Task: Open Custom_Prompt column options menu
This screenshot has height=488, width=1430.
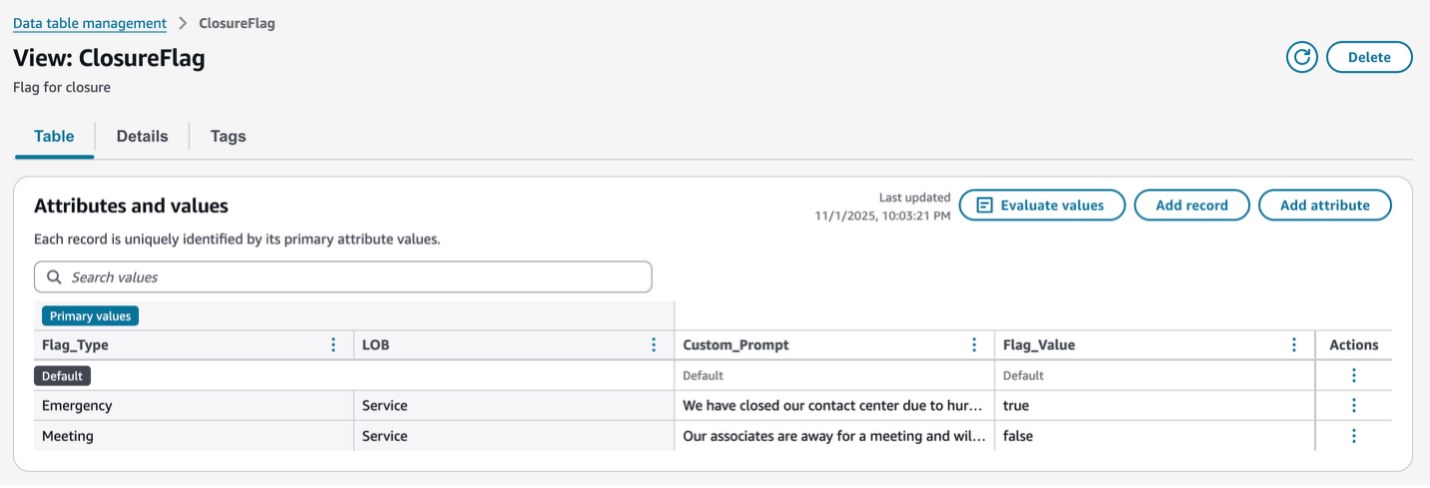Action: pyautogui.click(x=974, y=345)
